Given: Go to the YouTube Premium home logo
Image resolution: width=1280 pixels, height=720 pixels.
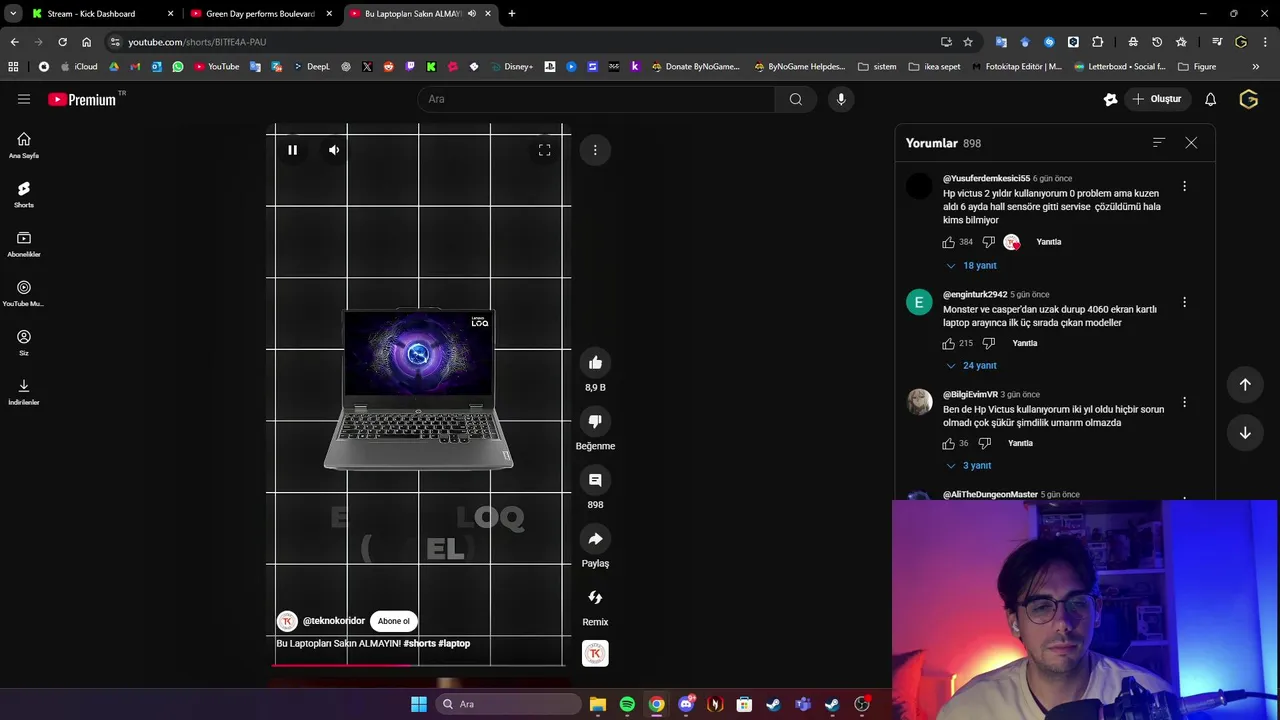Looking at the screenshot, I should point(84,99).
